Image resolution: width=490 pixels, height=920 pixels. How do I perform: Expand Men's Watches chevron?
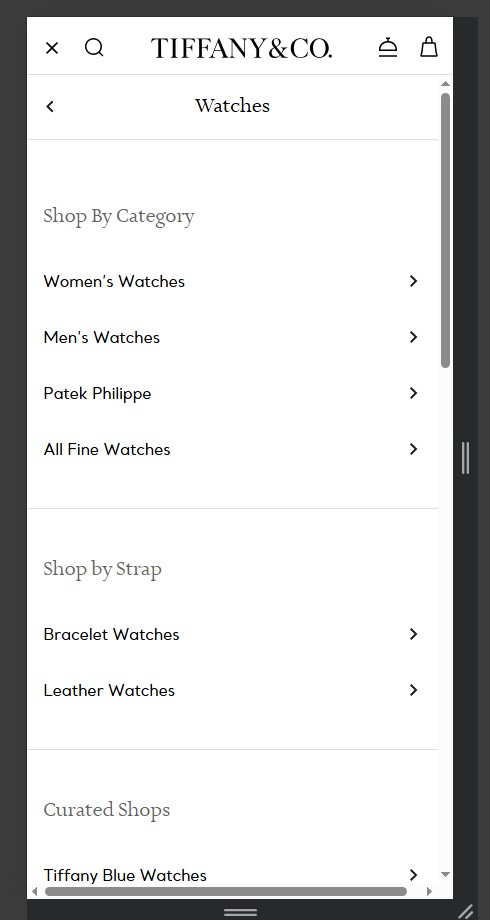tap(413, 337)
